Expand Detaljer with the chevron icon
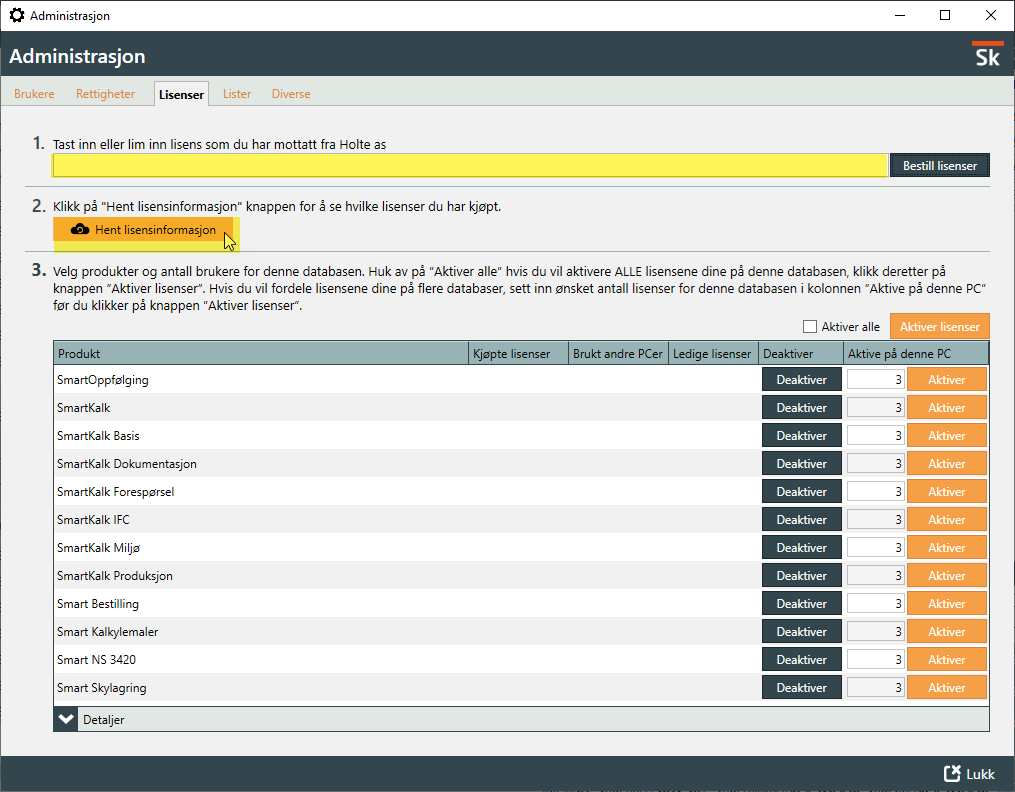 tap(66, 719)
